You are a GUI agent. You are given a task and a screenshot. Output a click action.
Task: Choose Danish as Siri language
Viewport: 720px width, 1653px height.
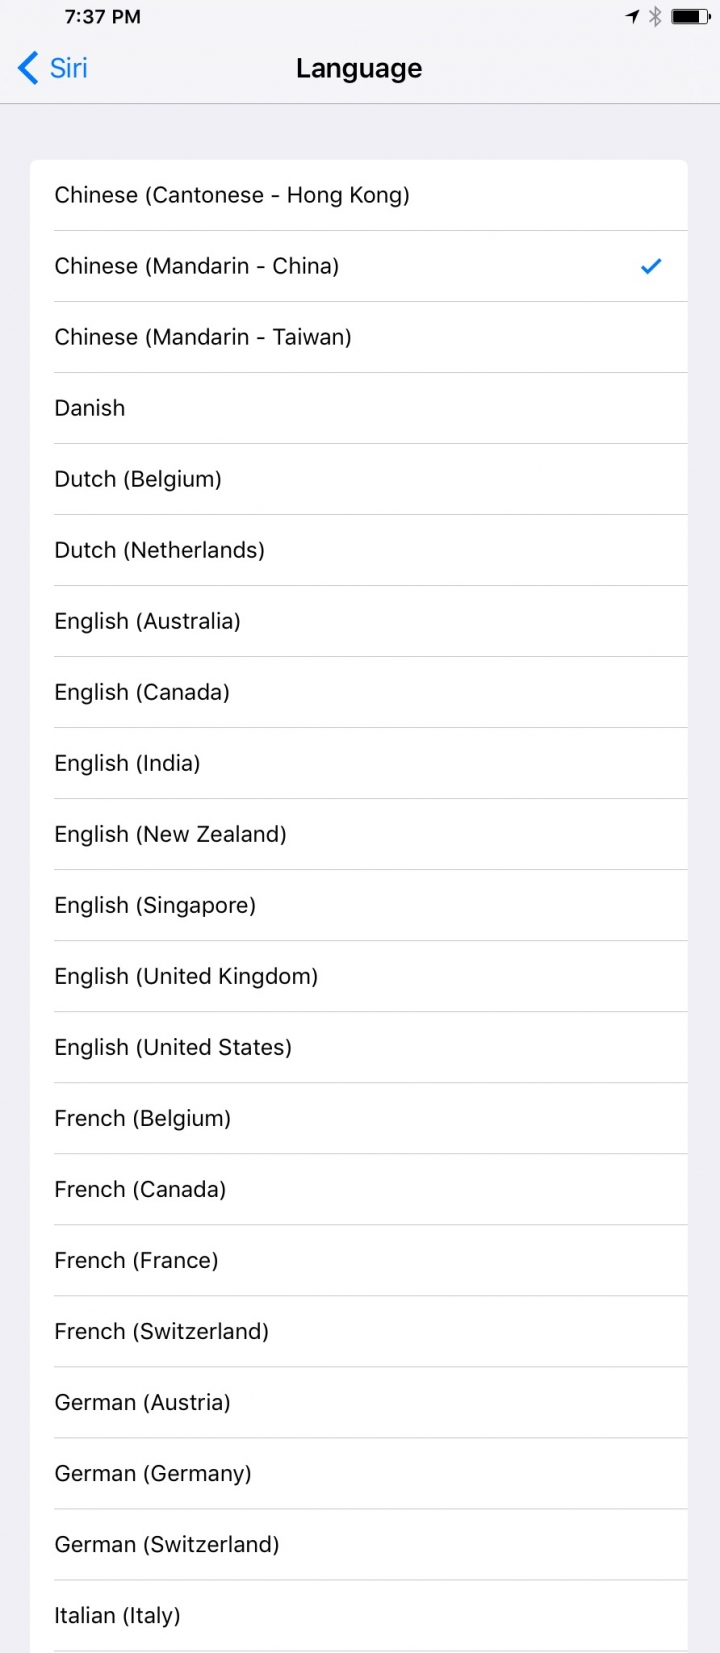(359, 408)
